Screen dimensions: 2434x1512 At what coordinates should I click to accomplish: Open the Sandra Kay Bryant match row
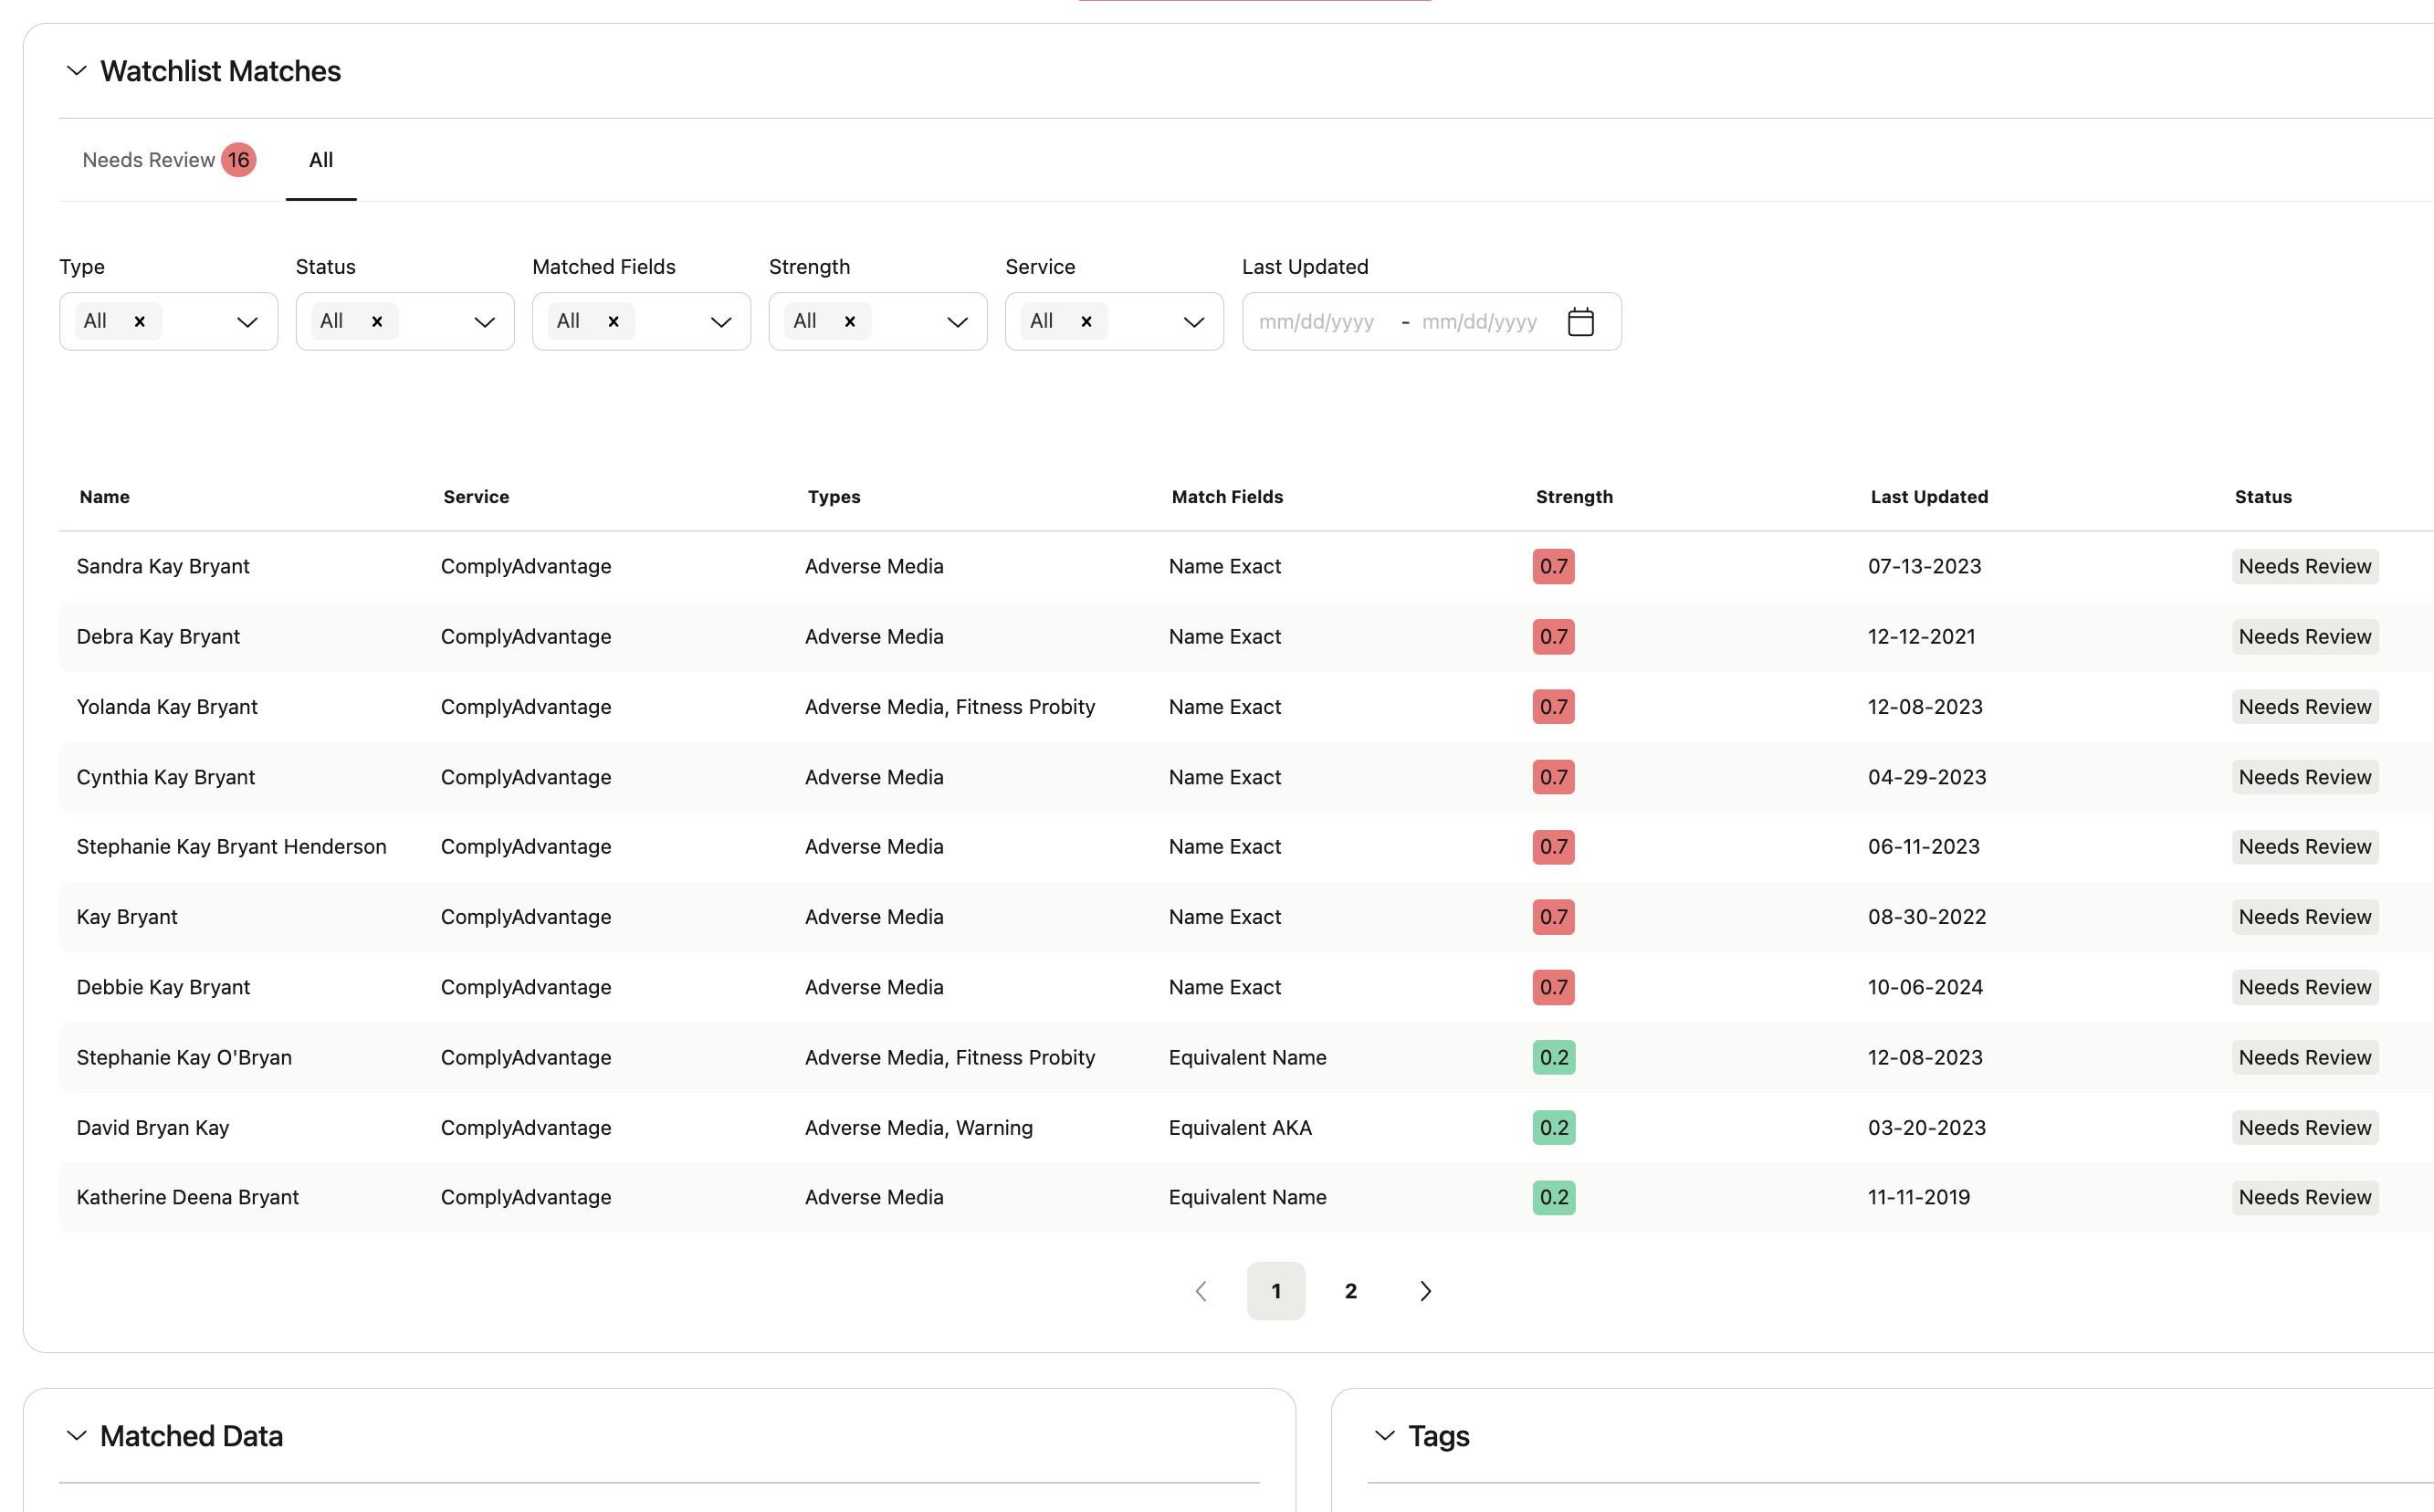163,566
